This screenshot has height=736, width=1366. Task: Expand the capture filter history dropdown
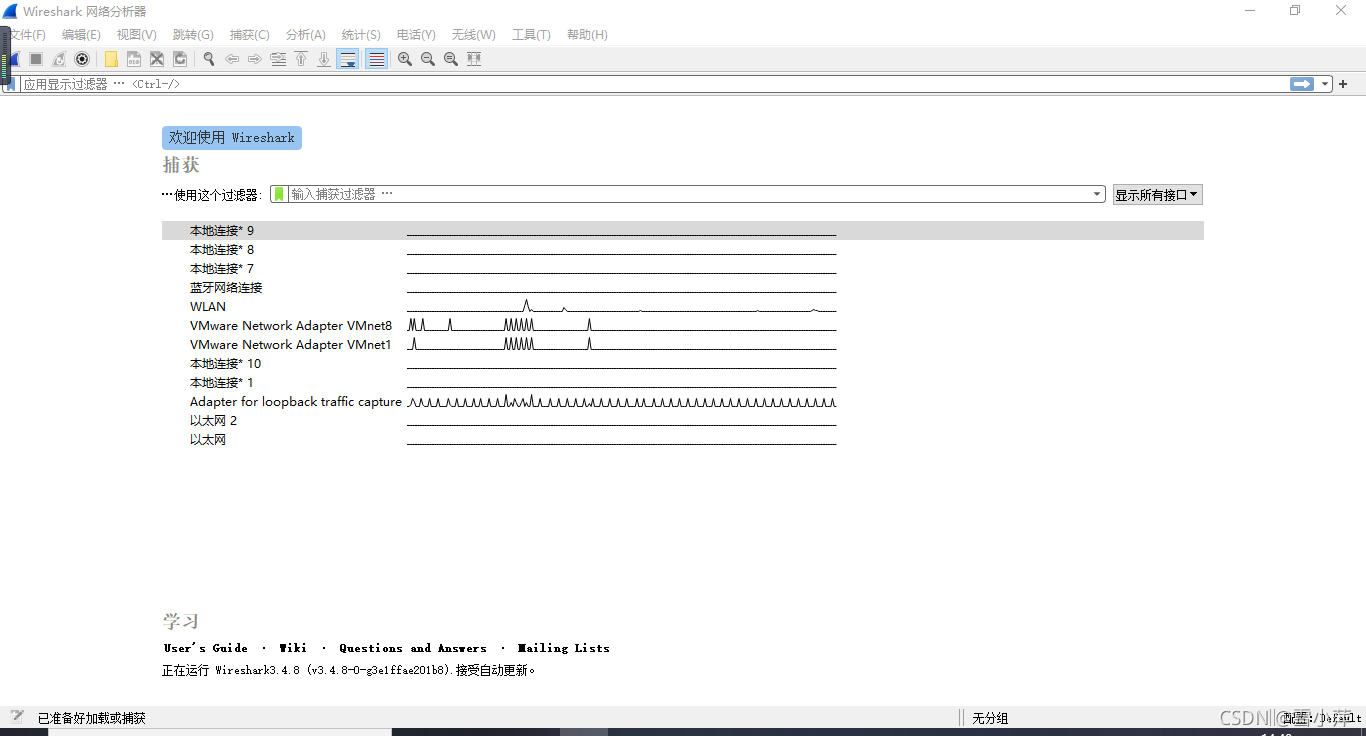click(1097, 195)
